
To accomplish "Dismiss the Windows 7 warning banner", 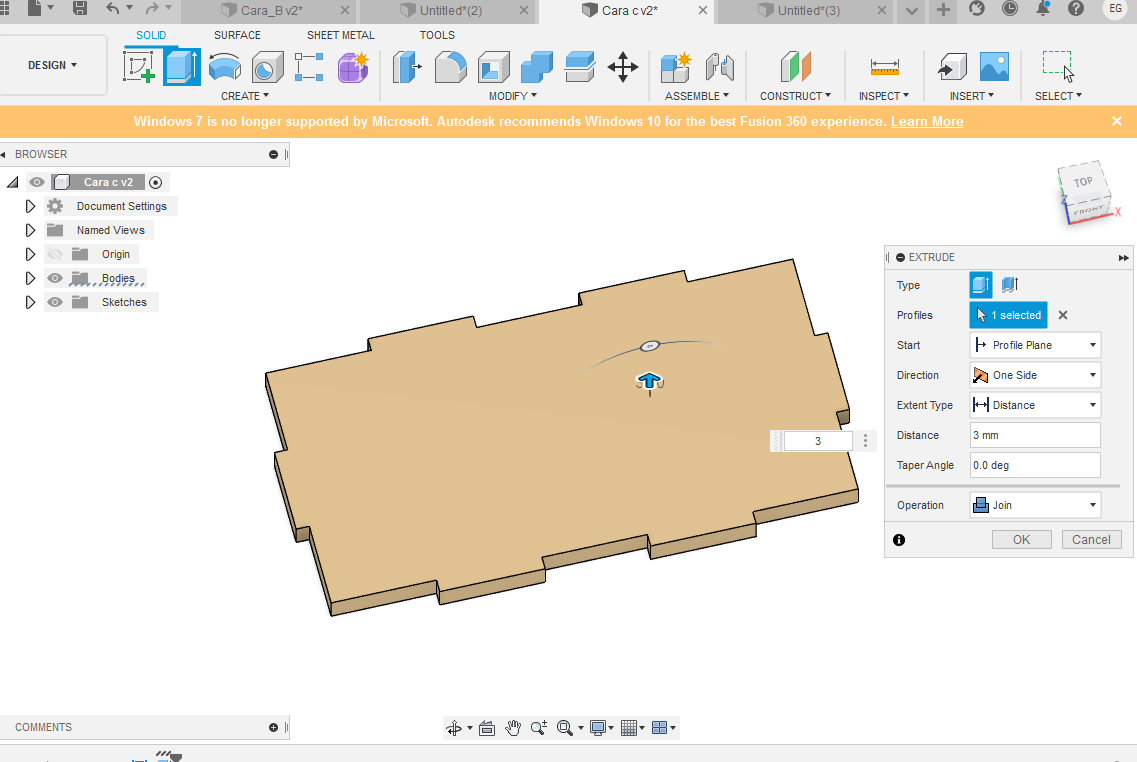I will tap(1117, 121).
